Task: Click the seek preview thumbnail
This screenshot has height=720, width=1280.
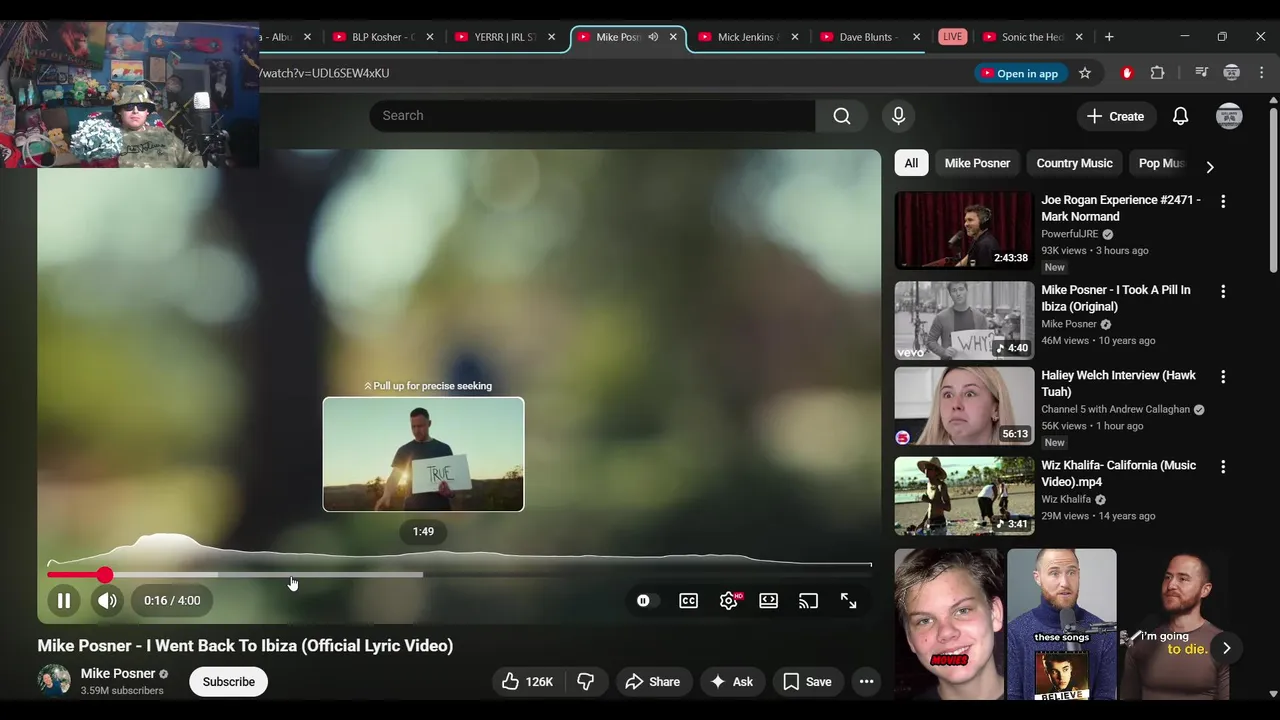Action: (x=423, y=454)
